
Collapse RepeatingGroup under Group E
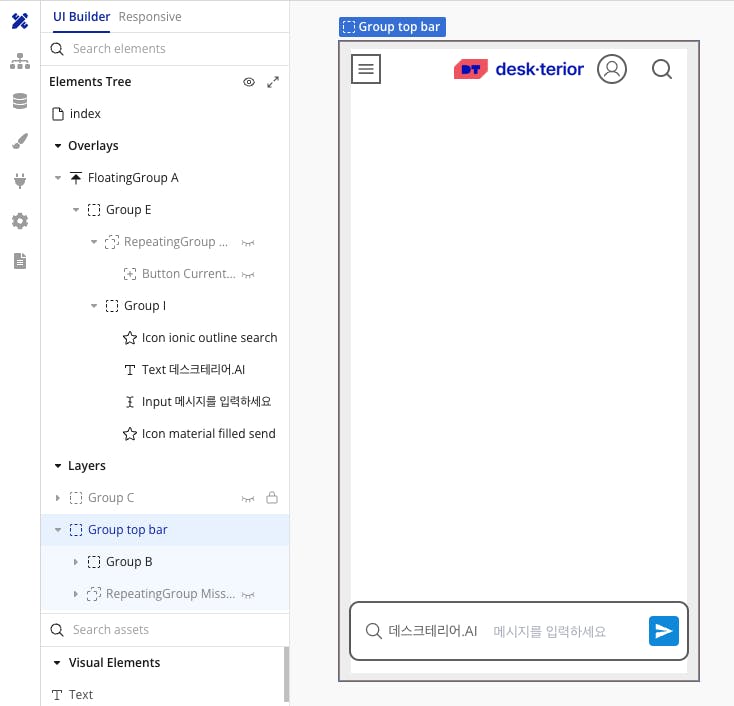[94, 242]
